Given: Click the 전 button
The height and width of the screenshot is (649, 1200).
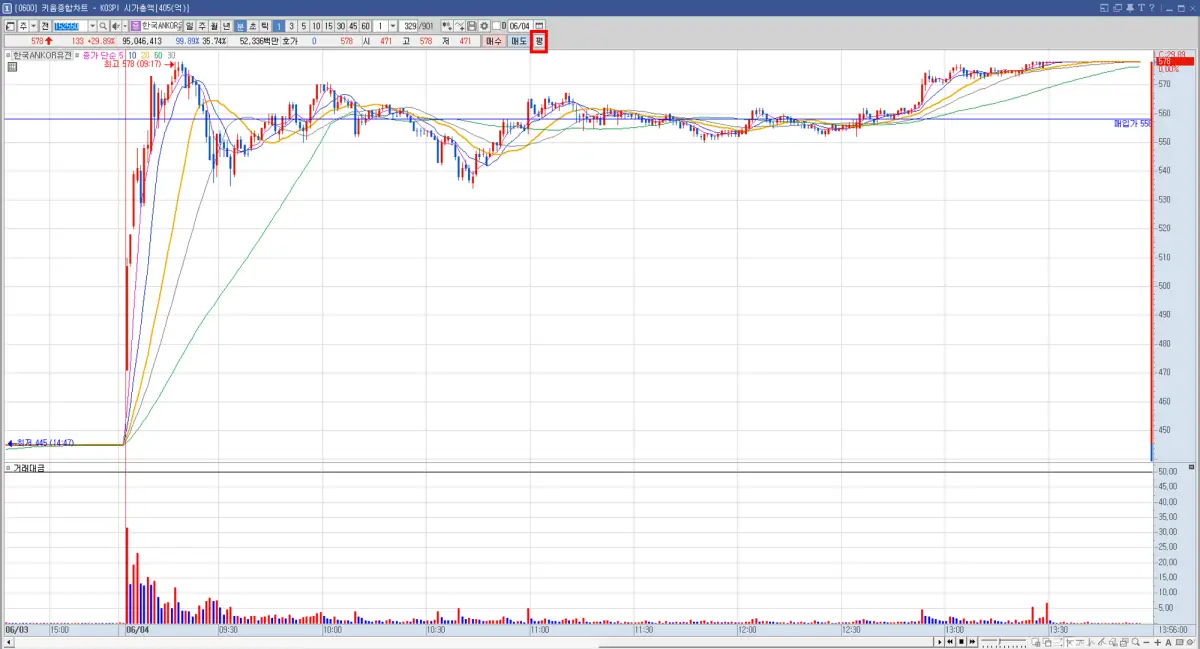Looking at the screenshot, I should pyautogui.click(x=45, y=25).
